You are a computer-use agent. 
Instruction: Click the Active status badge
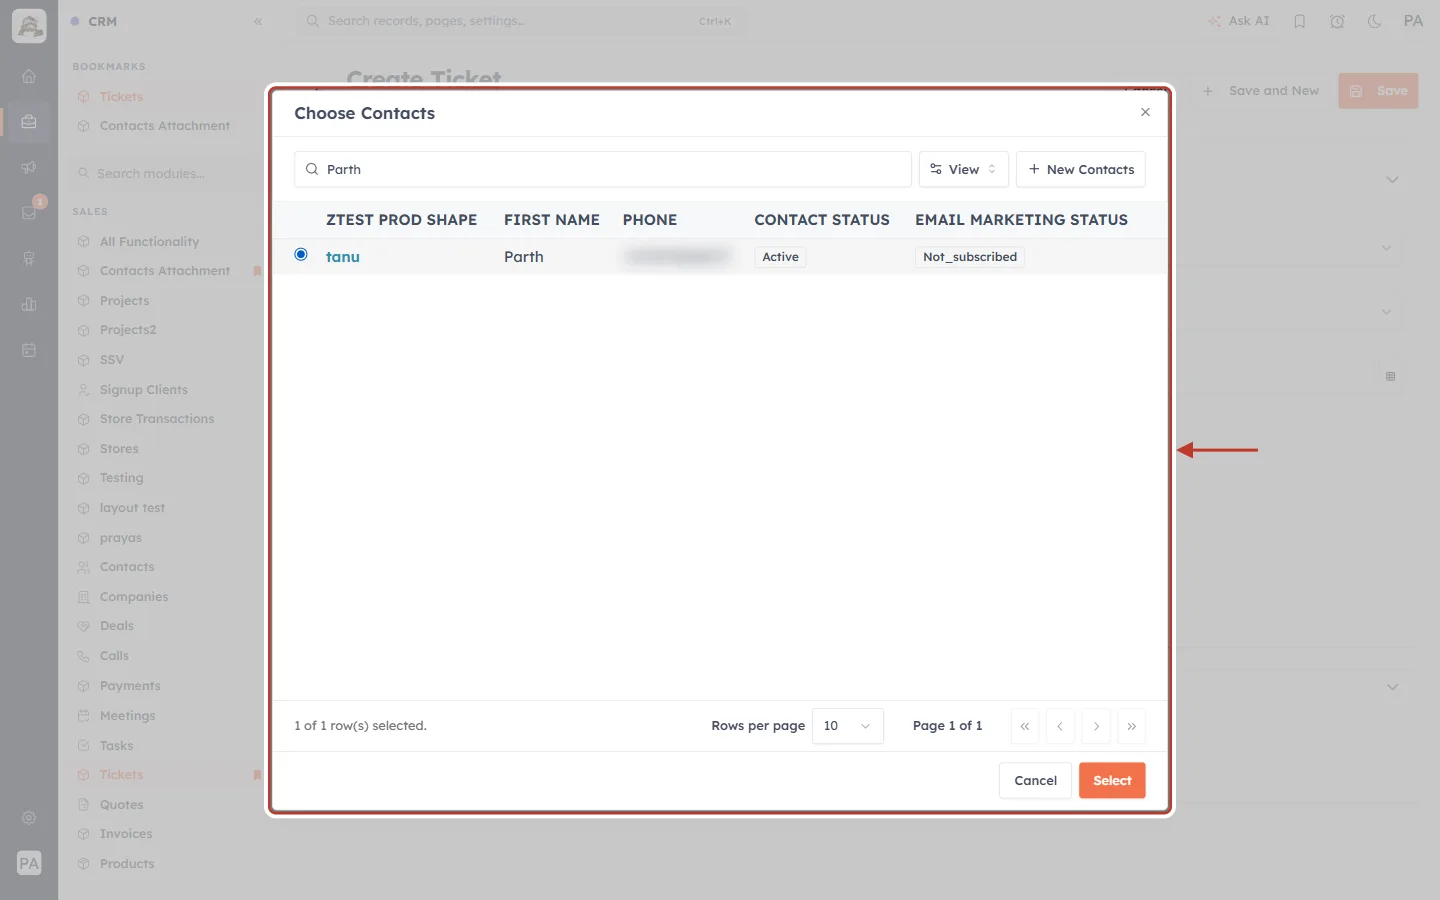pos(780,257)
